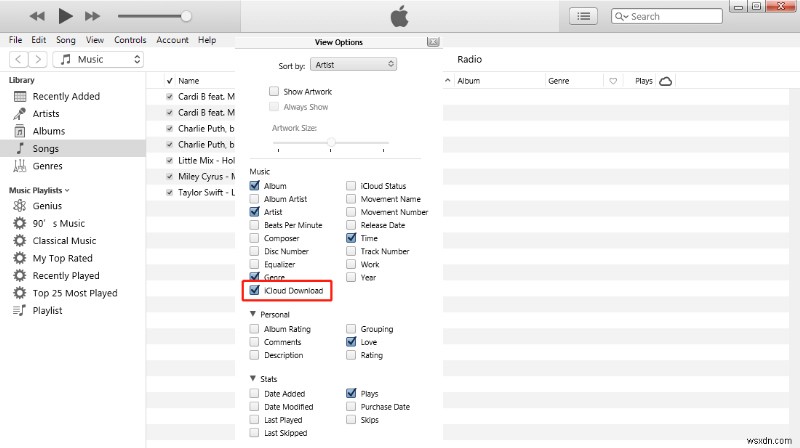Uncheck the Taylor Swift song checkbox
This screenshot has height=448, width=800.
pyautogui.click(x=169, y=192)
